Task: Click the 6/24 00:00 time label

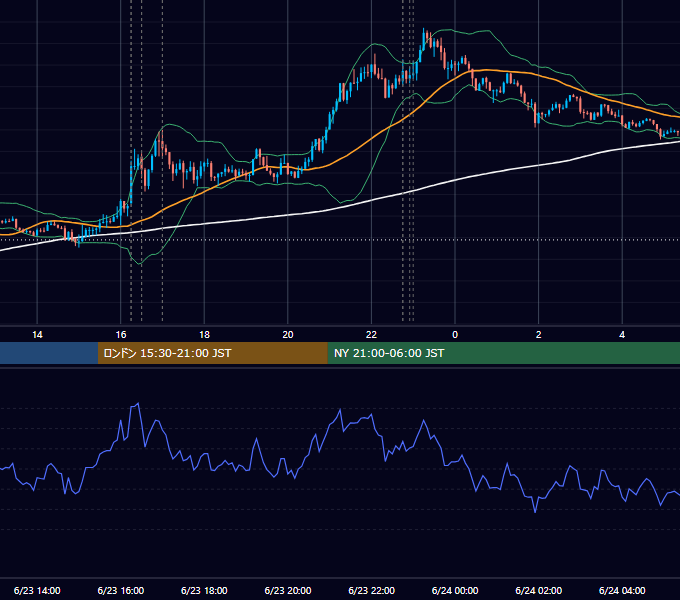Action: click(455, 590)
